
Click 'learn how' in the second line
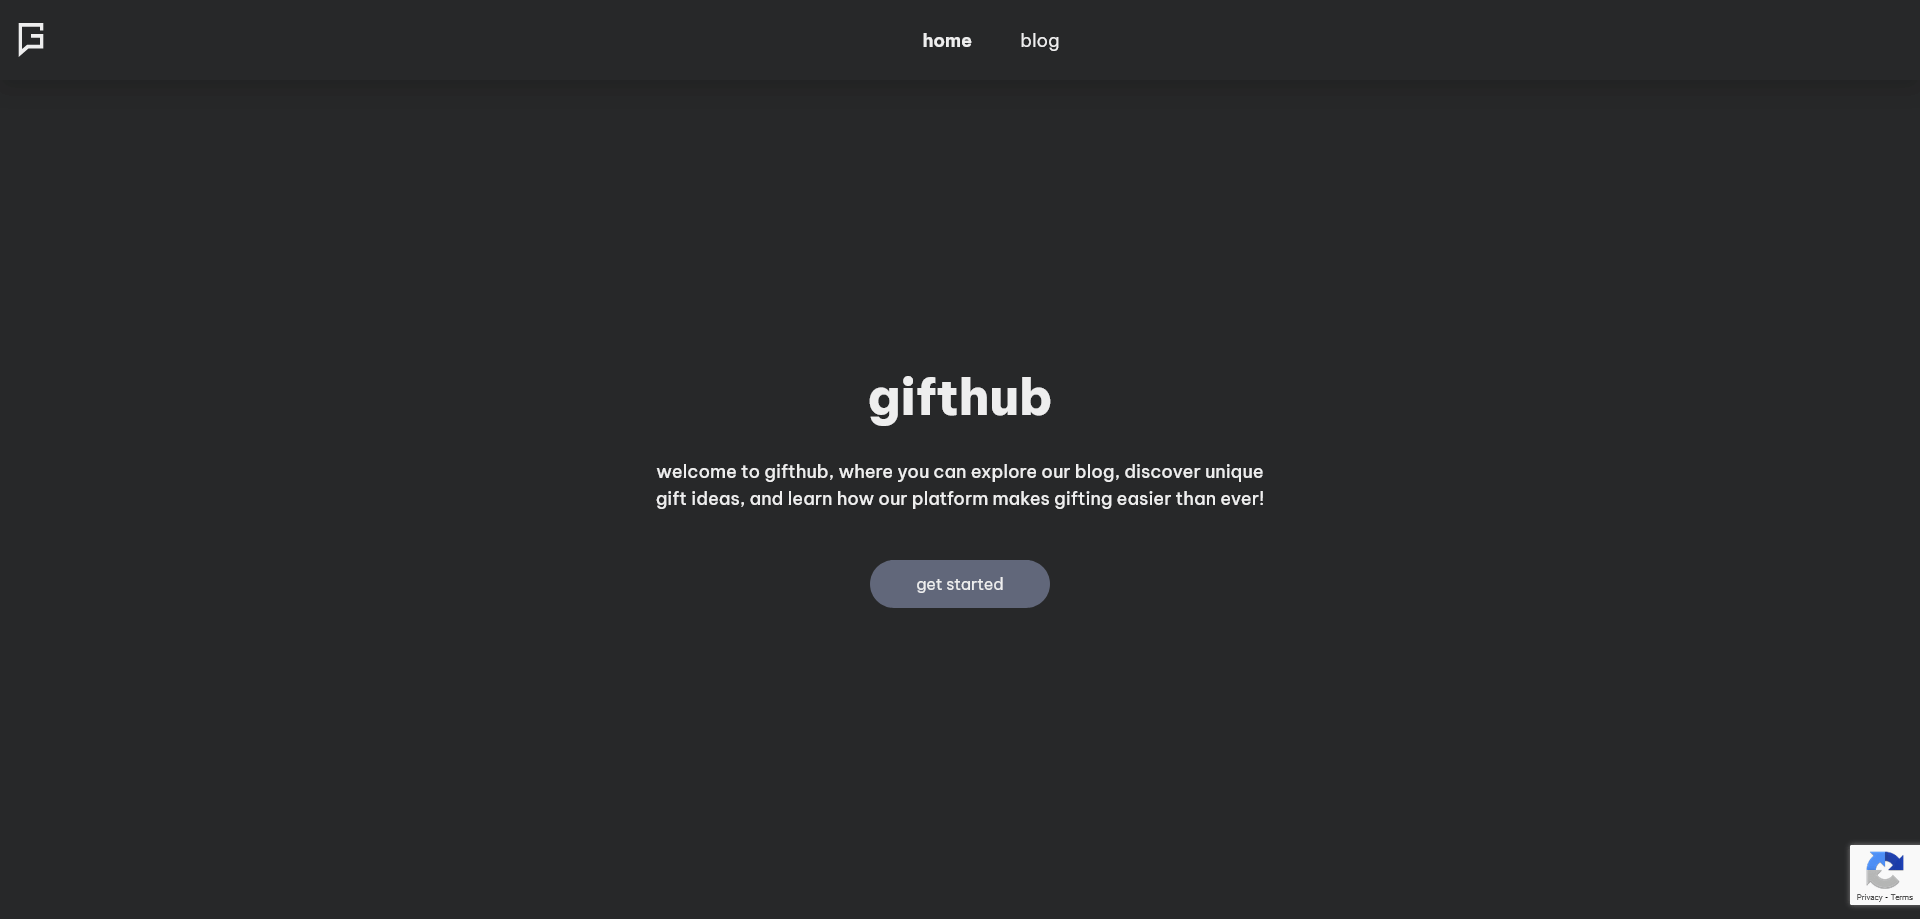click(x=831, y=499)
